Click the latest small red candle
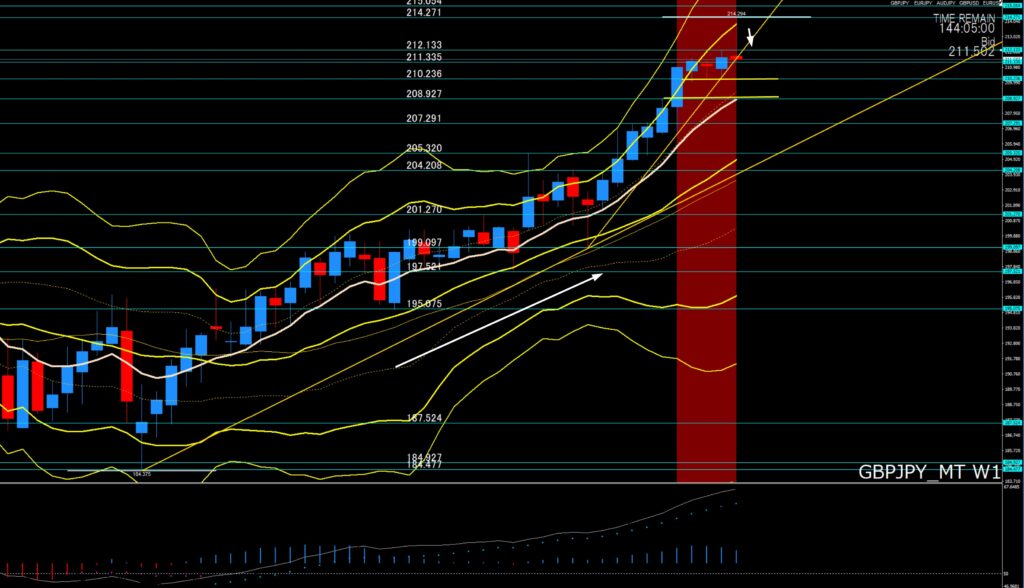The width and height of the screenshot is (1024, 588). tap(736, 59)
